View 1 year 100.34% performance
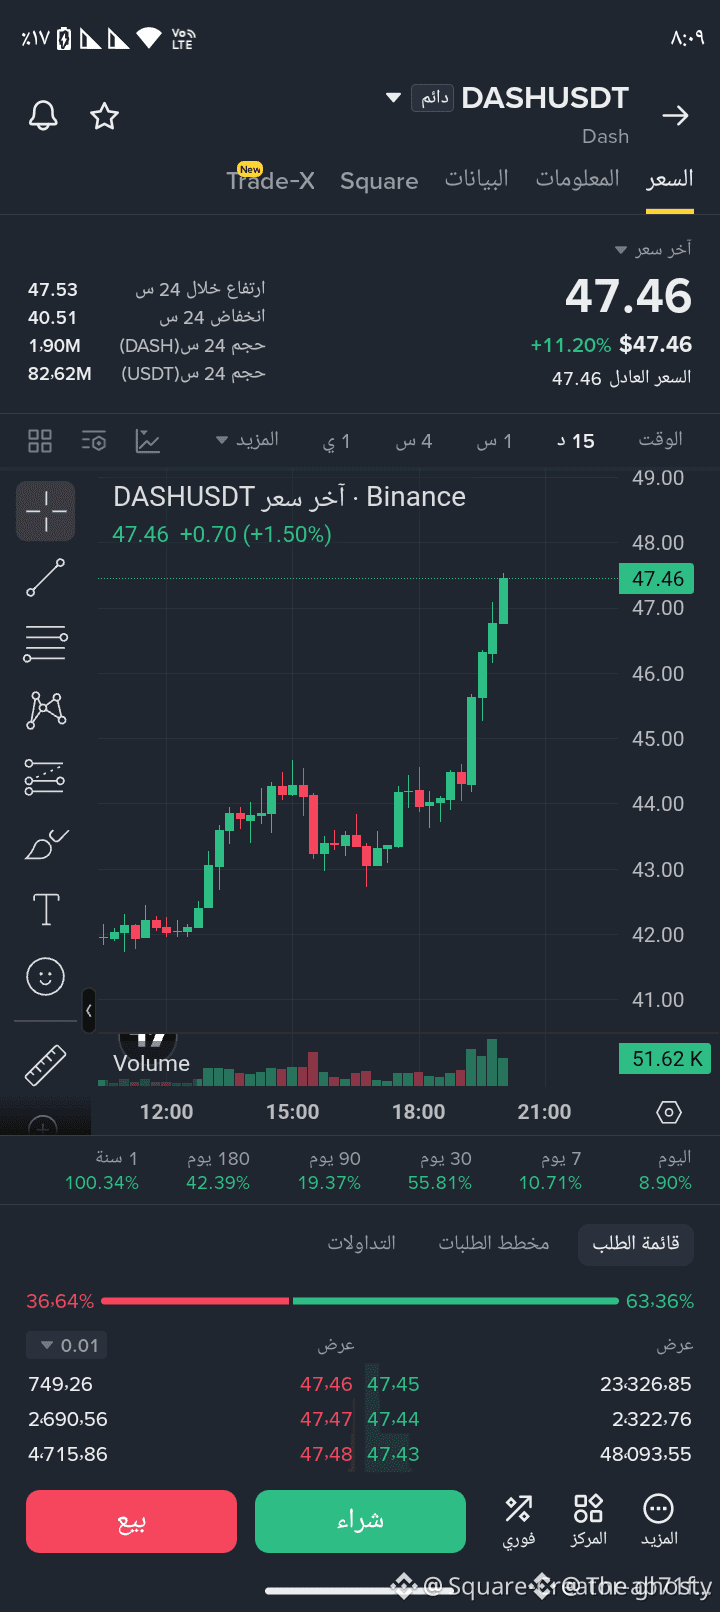 pos(102,1171)
